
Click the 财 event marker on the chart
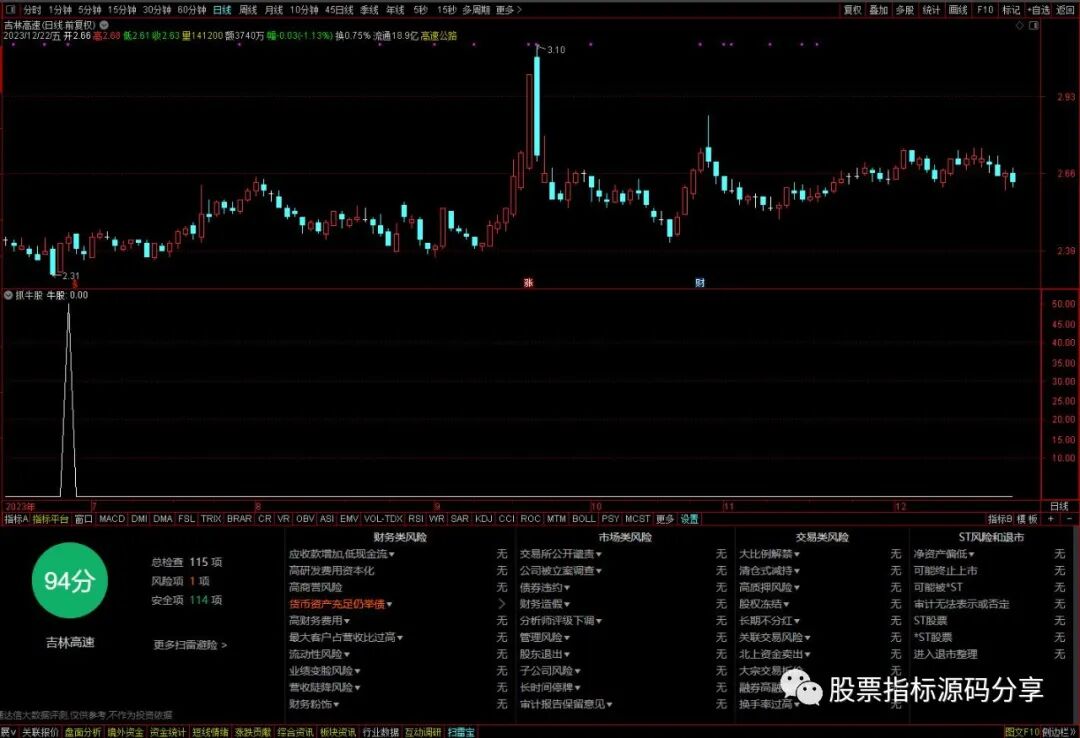tap(700, 283)
